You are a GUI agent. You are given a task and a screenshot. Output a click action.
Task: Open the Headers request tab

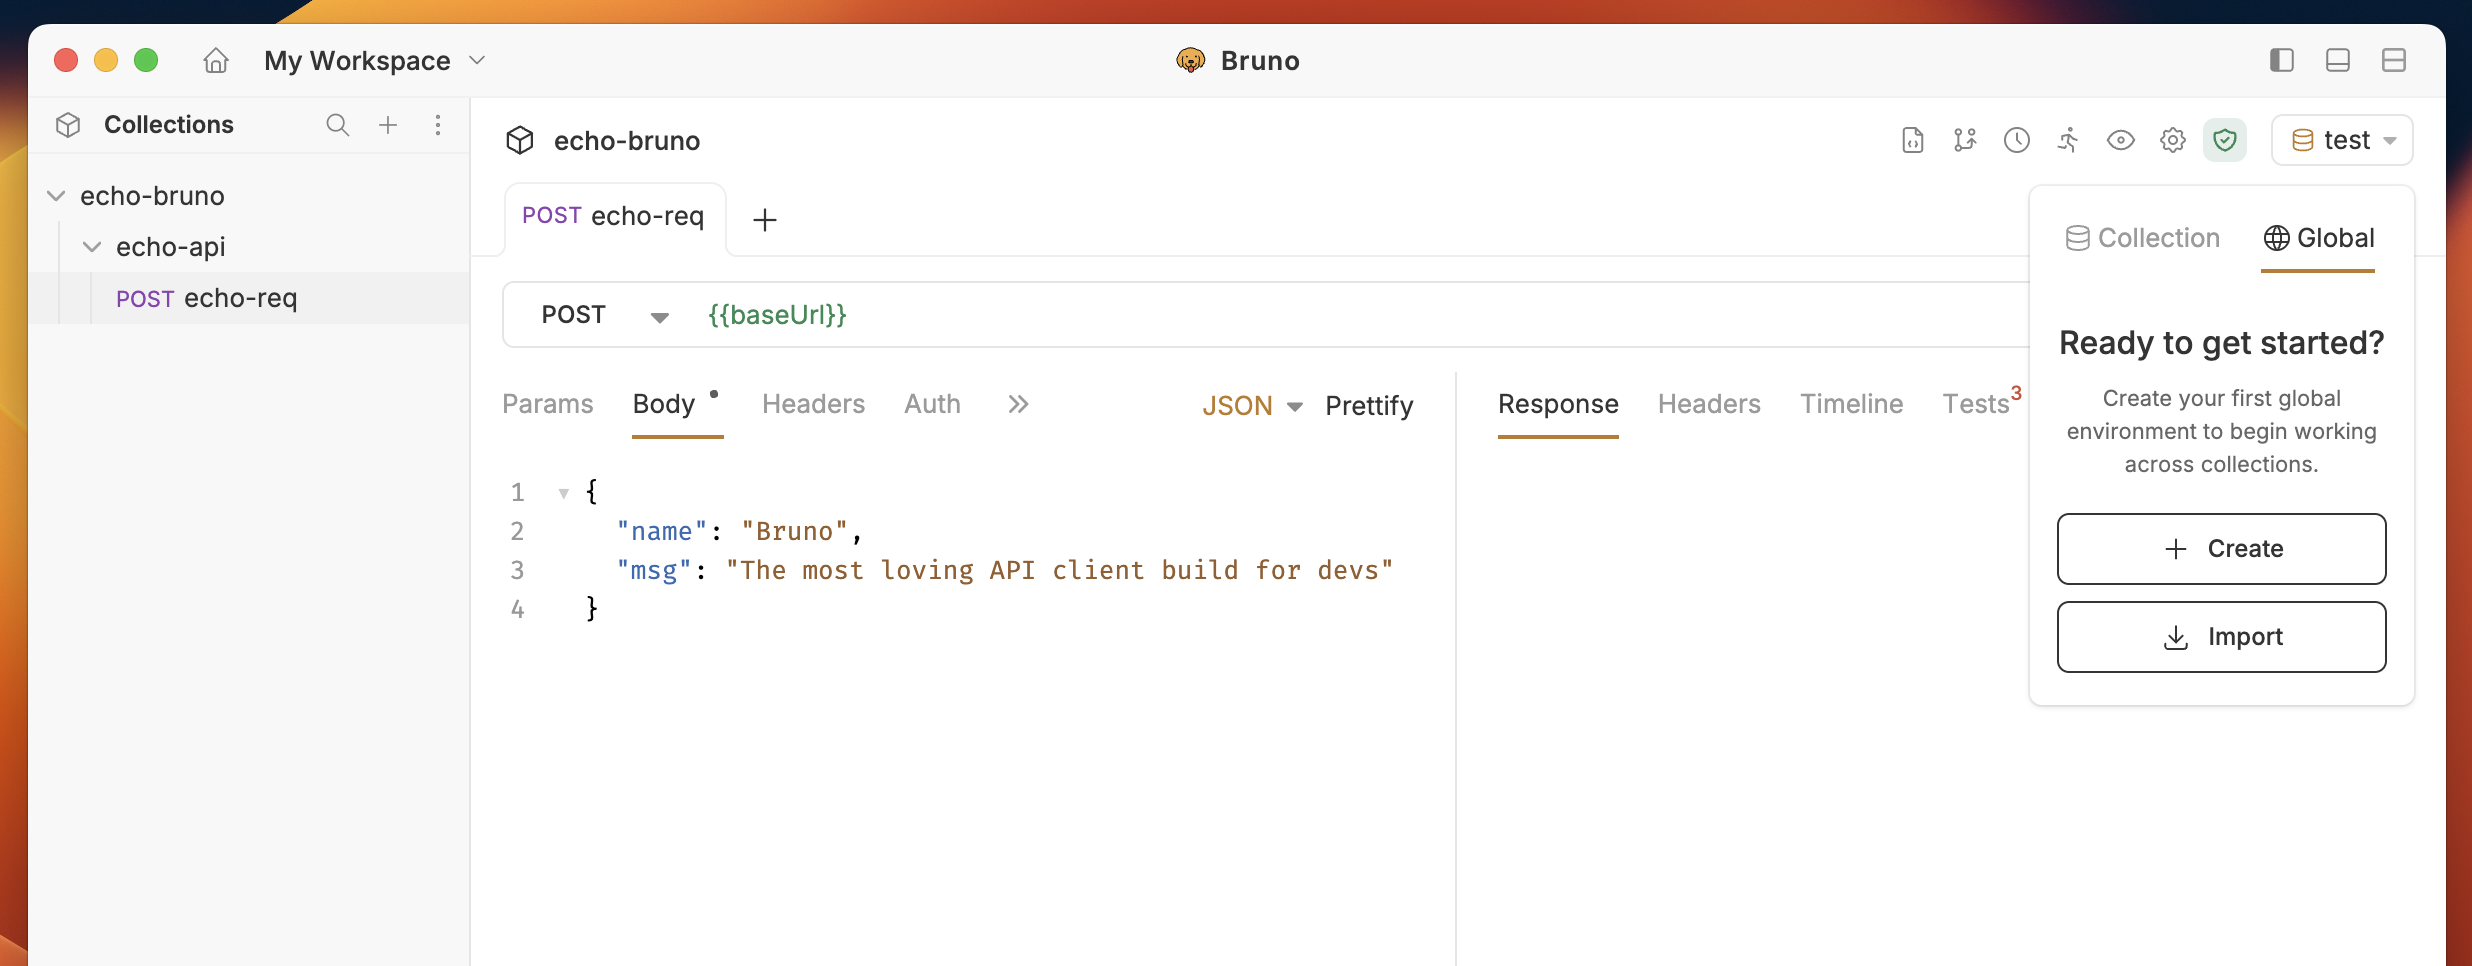click(813, 404)
